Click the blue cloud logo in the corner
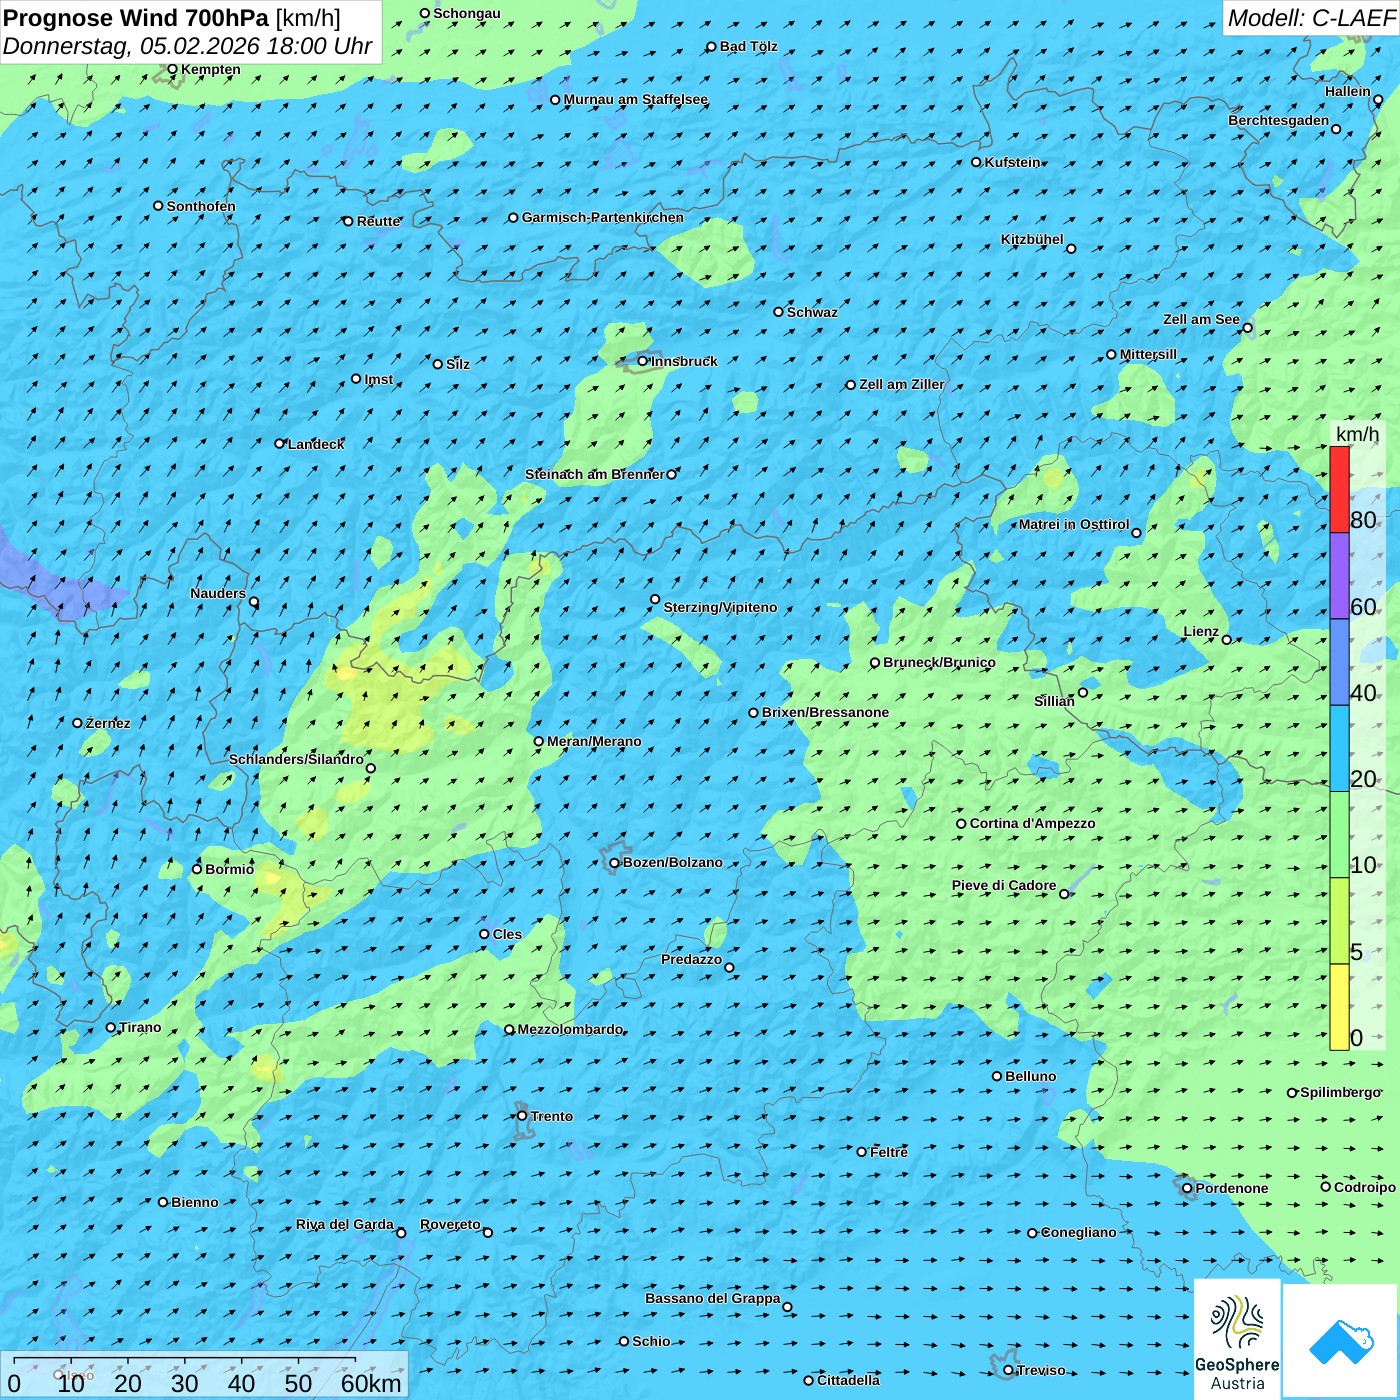 coord(1341,1341)
